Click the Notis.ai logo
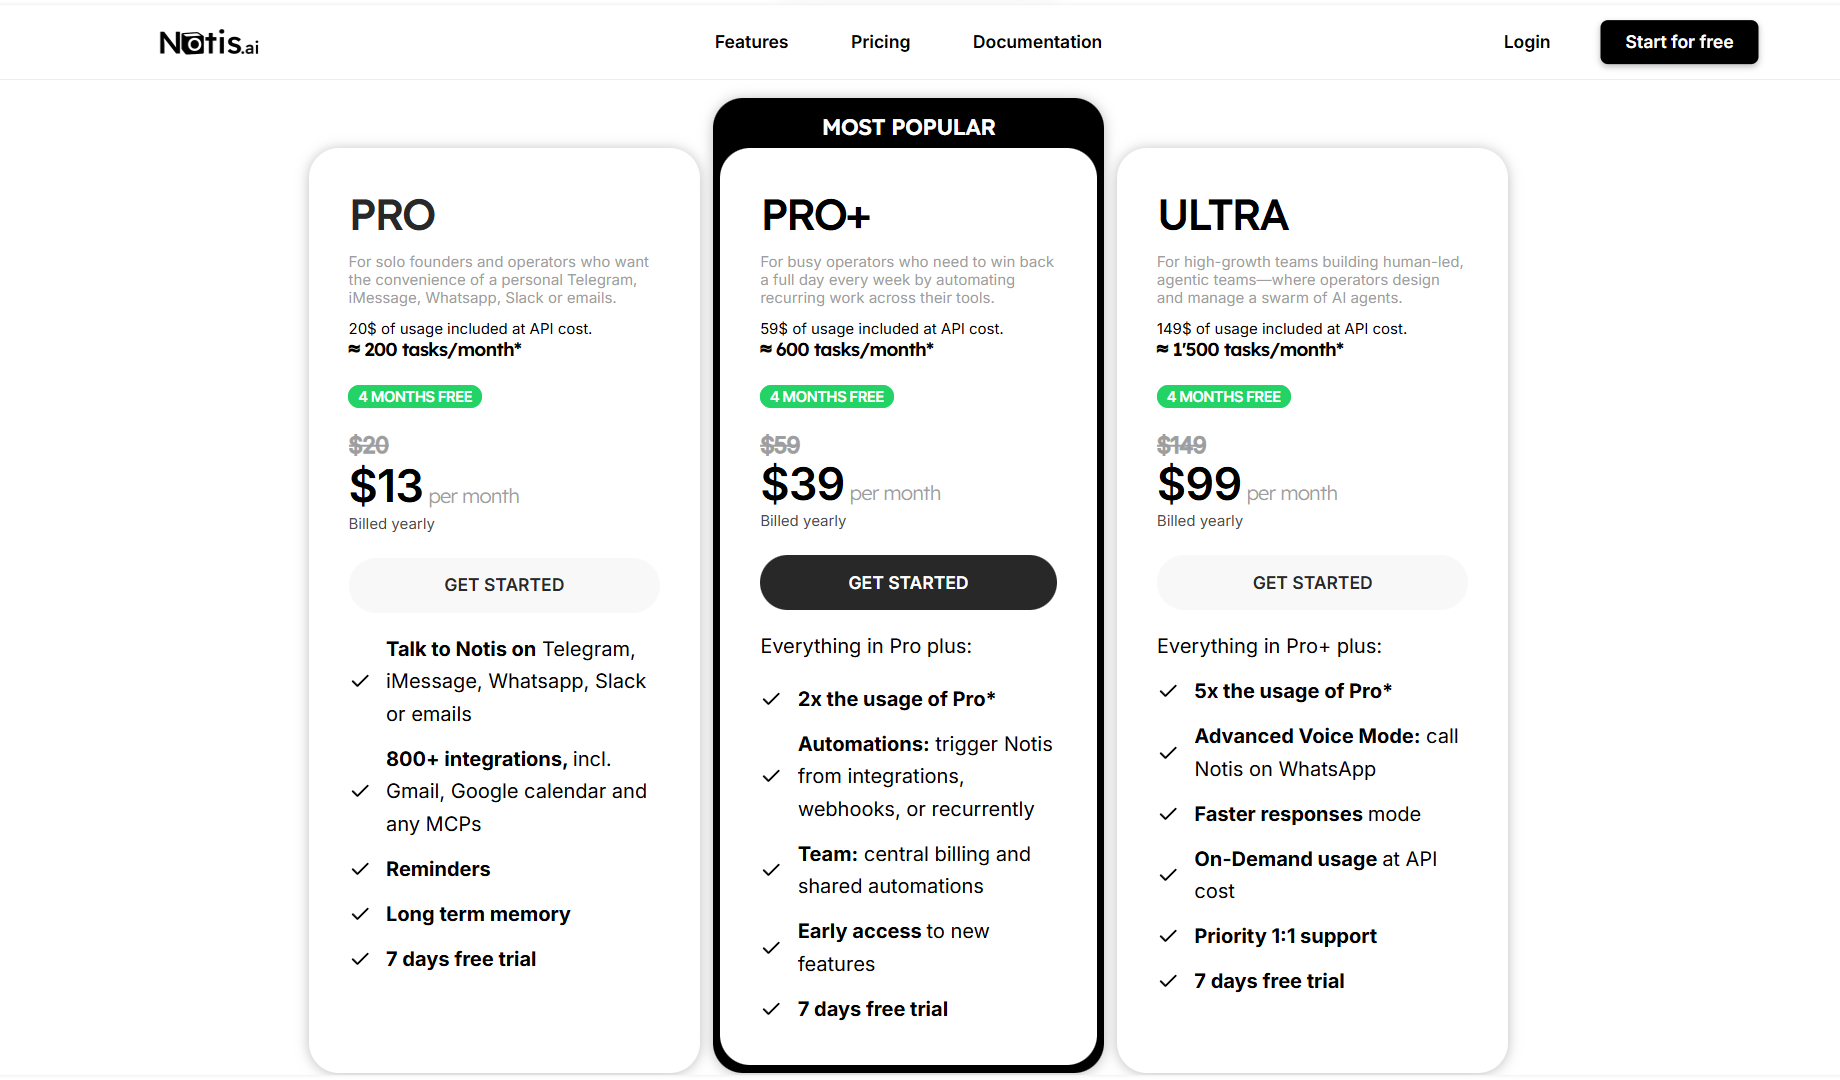The height and width of the screenshot is (1080, 1840). pos(209,42)
